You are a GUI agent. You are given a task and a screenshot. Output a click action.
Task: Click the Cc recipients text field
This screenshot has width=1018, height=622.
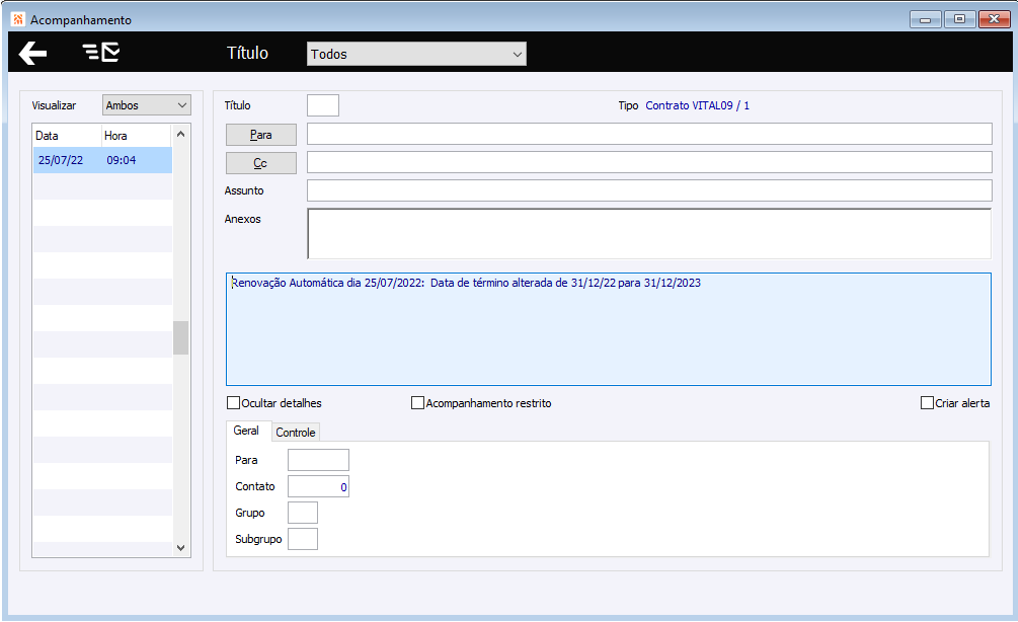pos(649,162)
